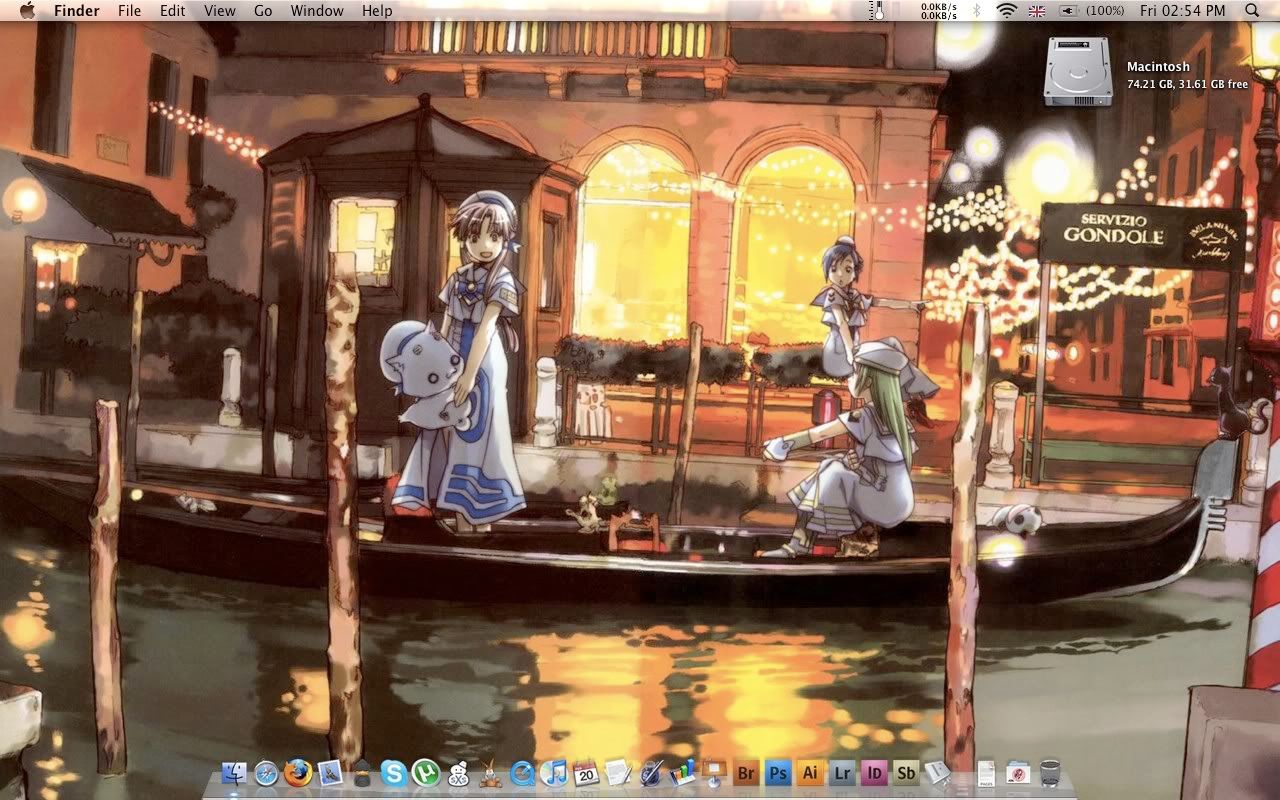
Task: Open the View menu
Action: (219, 10)
